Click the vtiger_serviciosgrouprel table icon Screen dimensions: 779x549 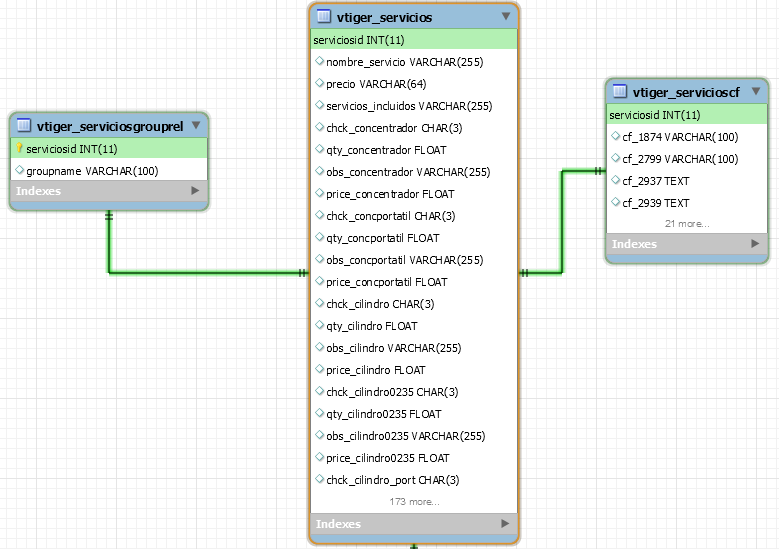tap(24, 125)
